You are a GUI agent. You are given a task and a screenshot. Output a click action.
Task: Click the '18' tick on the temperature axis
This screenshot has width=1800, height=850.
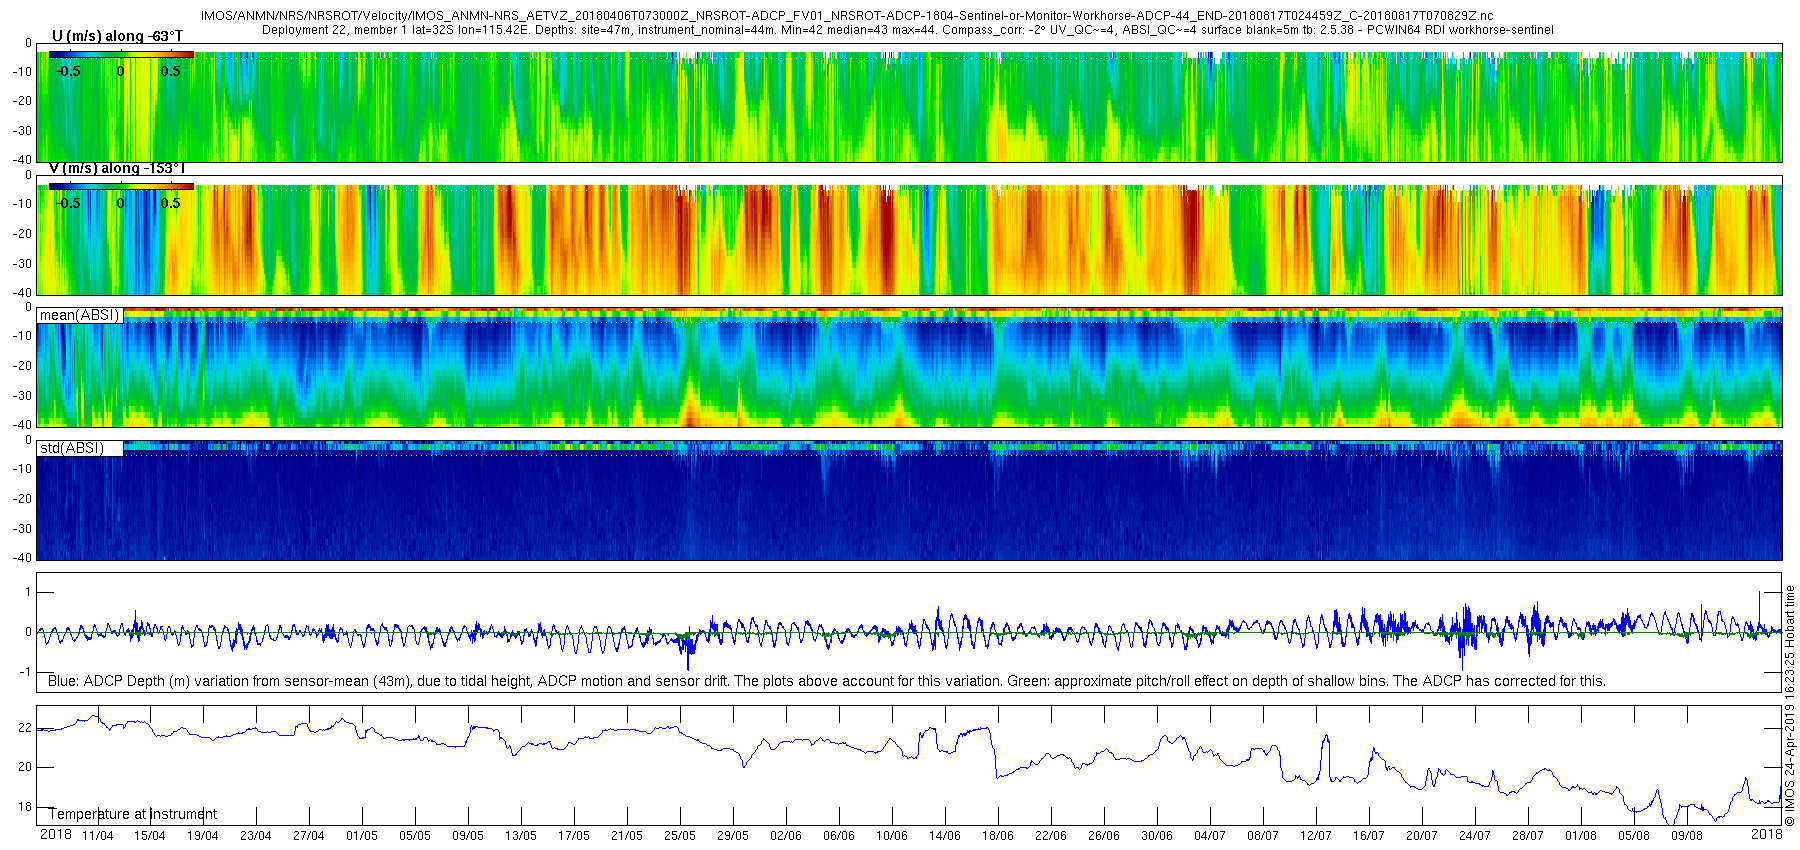[x=25, y=807]
